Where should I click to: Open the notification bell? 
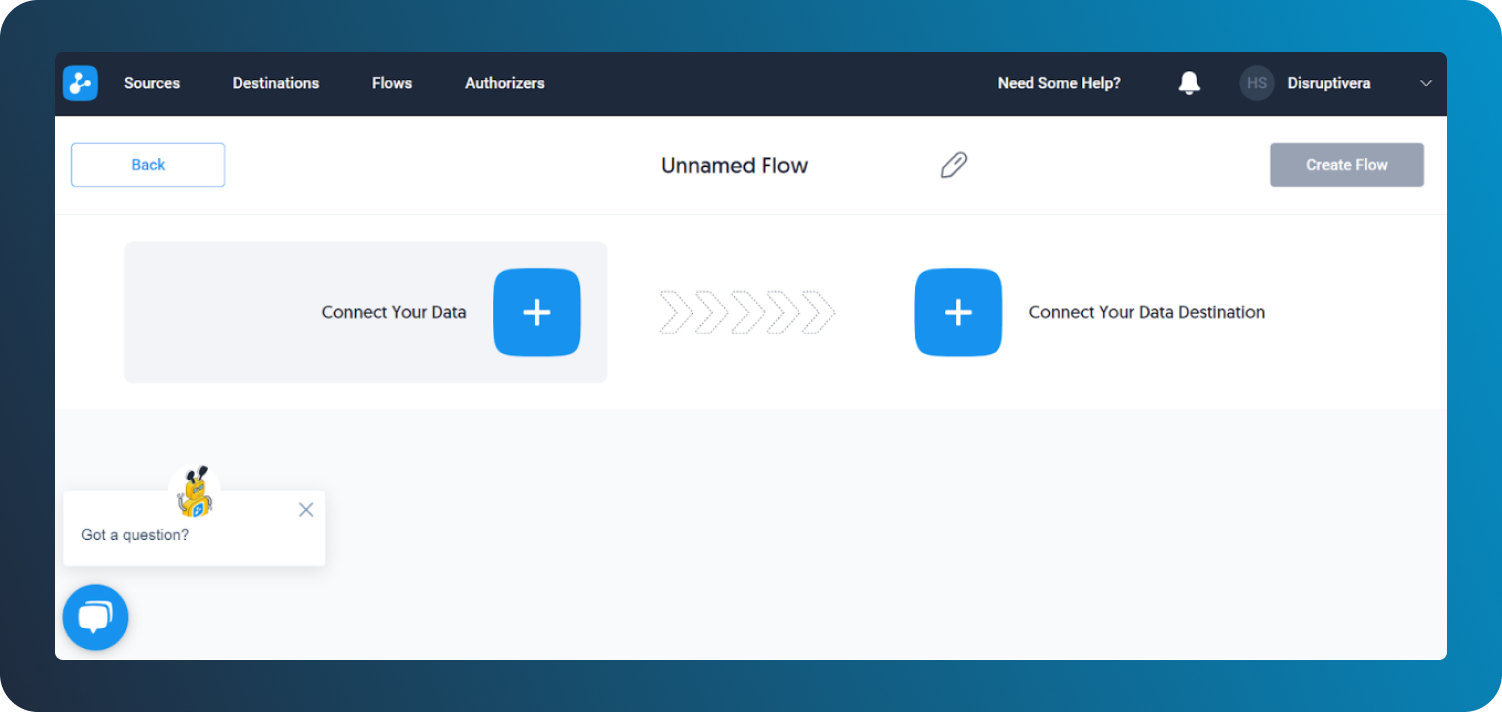(1189, 83)
